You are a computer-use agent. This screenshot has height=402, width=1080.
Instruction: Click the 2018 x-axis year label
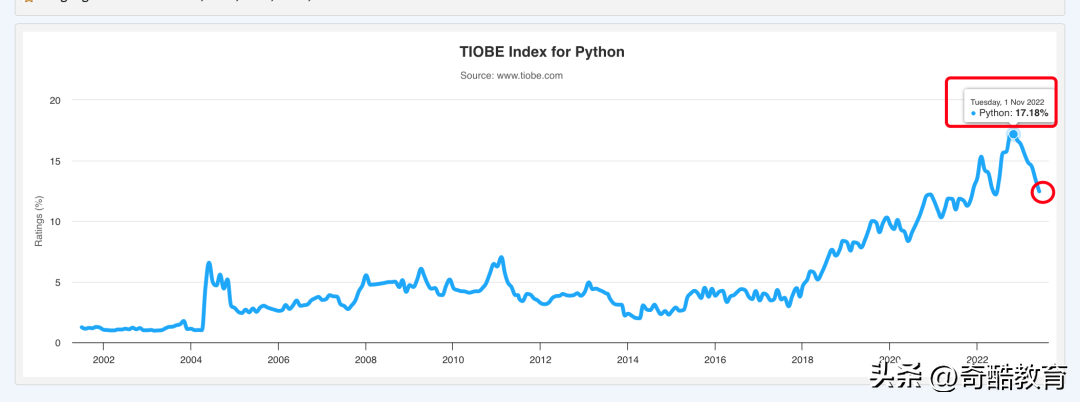pyautogui.click(x=801, y=359)
